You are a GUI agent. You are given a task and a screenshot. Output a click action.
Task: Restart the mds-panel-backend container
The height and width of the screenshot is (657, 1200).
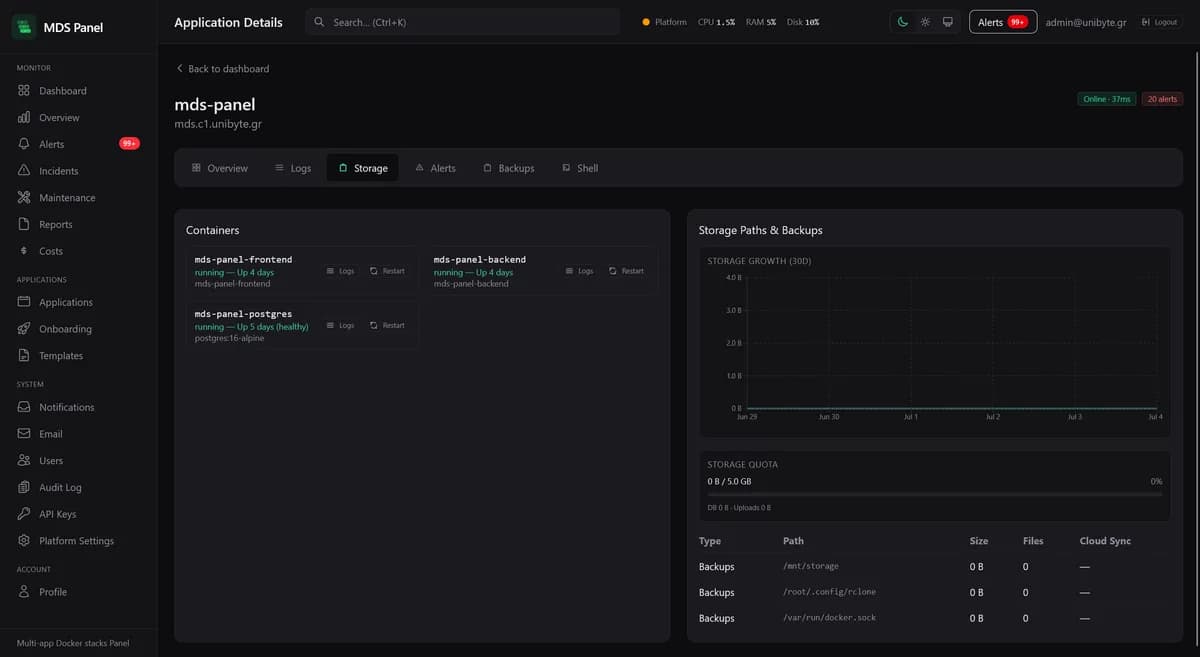[627, 271]
